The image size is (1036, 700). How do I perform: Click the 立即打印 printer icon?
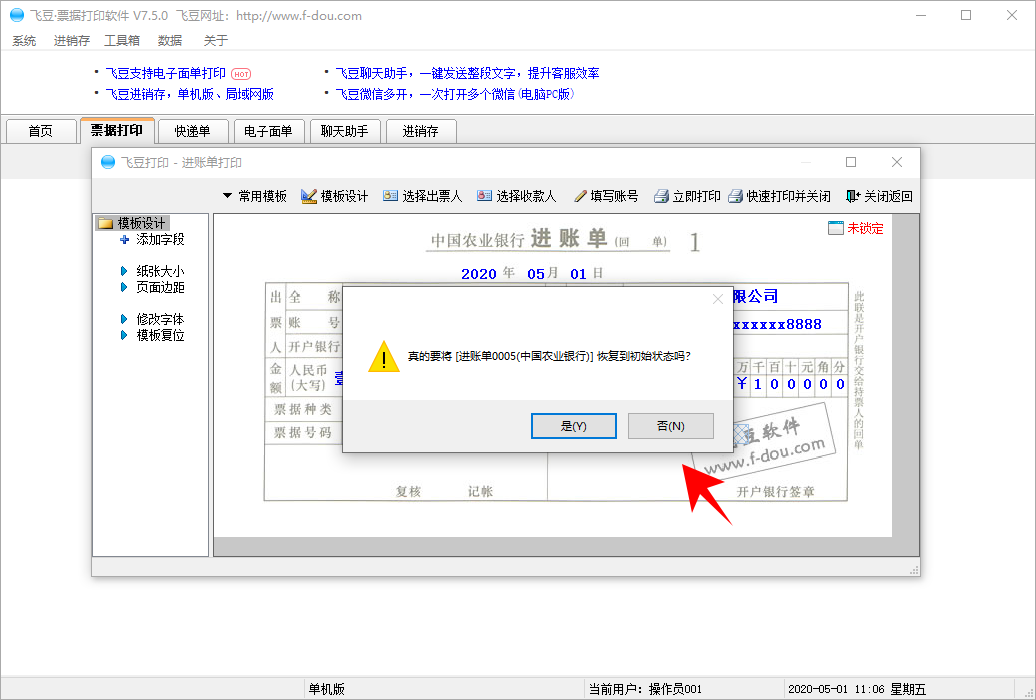661,196
